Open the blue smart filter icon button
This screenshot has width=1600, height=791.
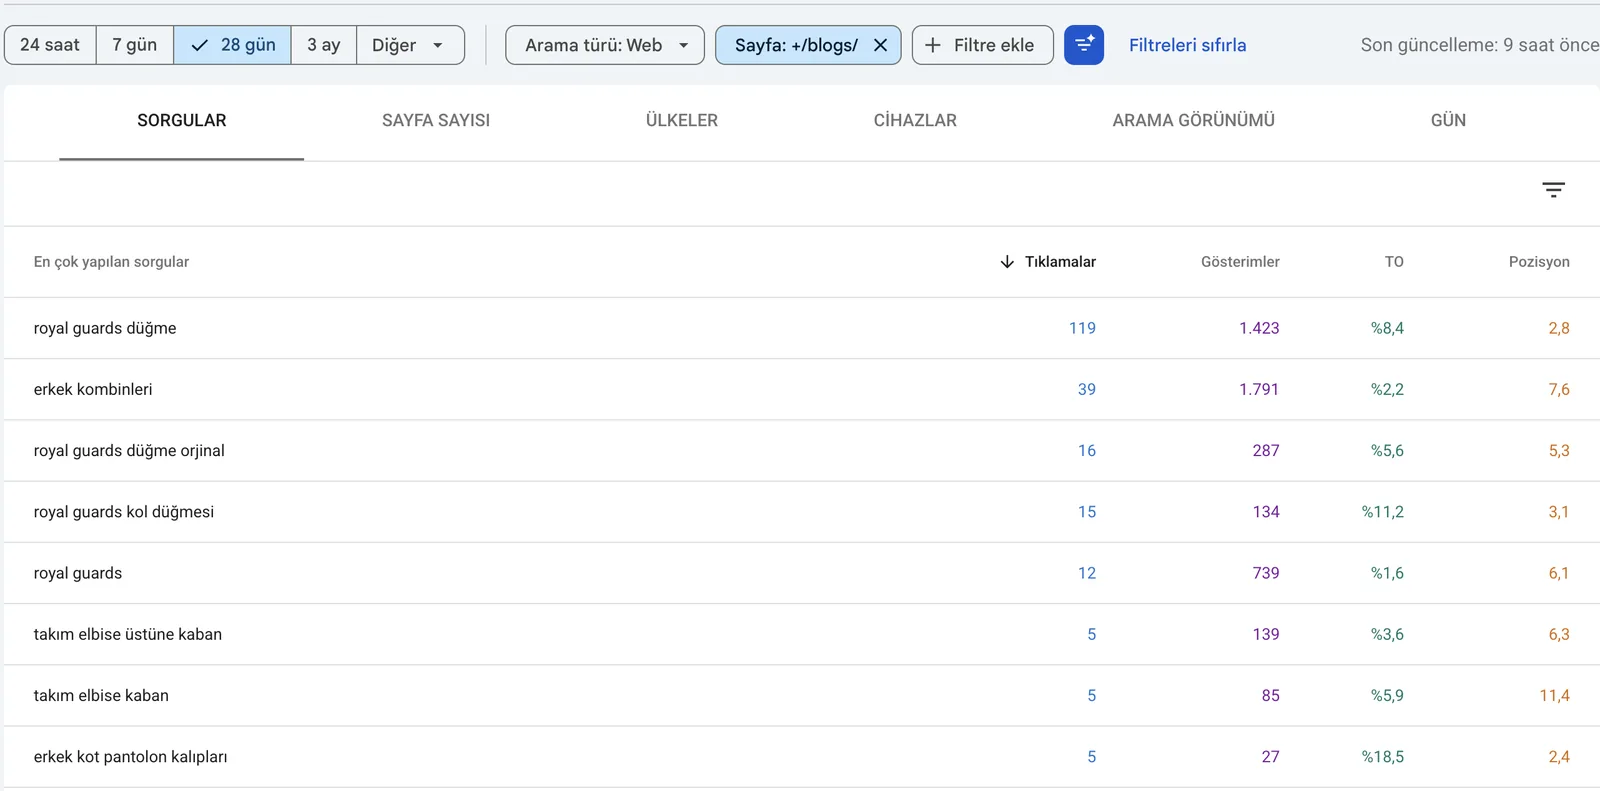click(1083, 45)
